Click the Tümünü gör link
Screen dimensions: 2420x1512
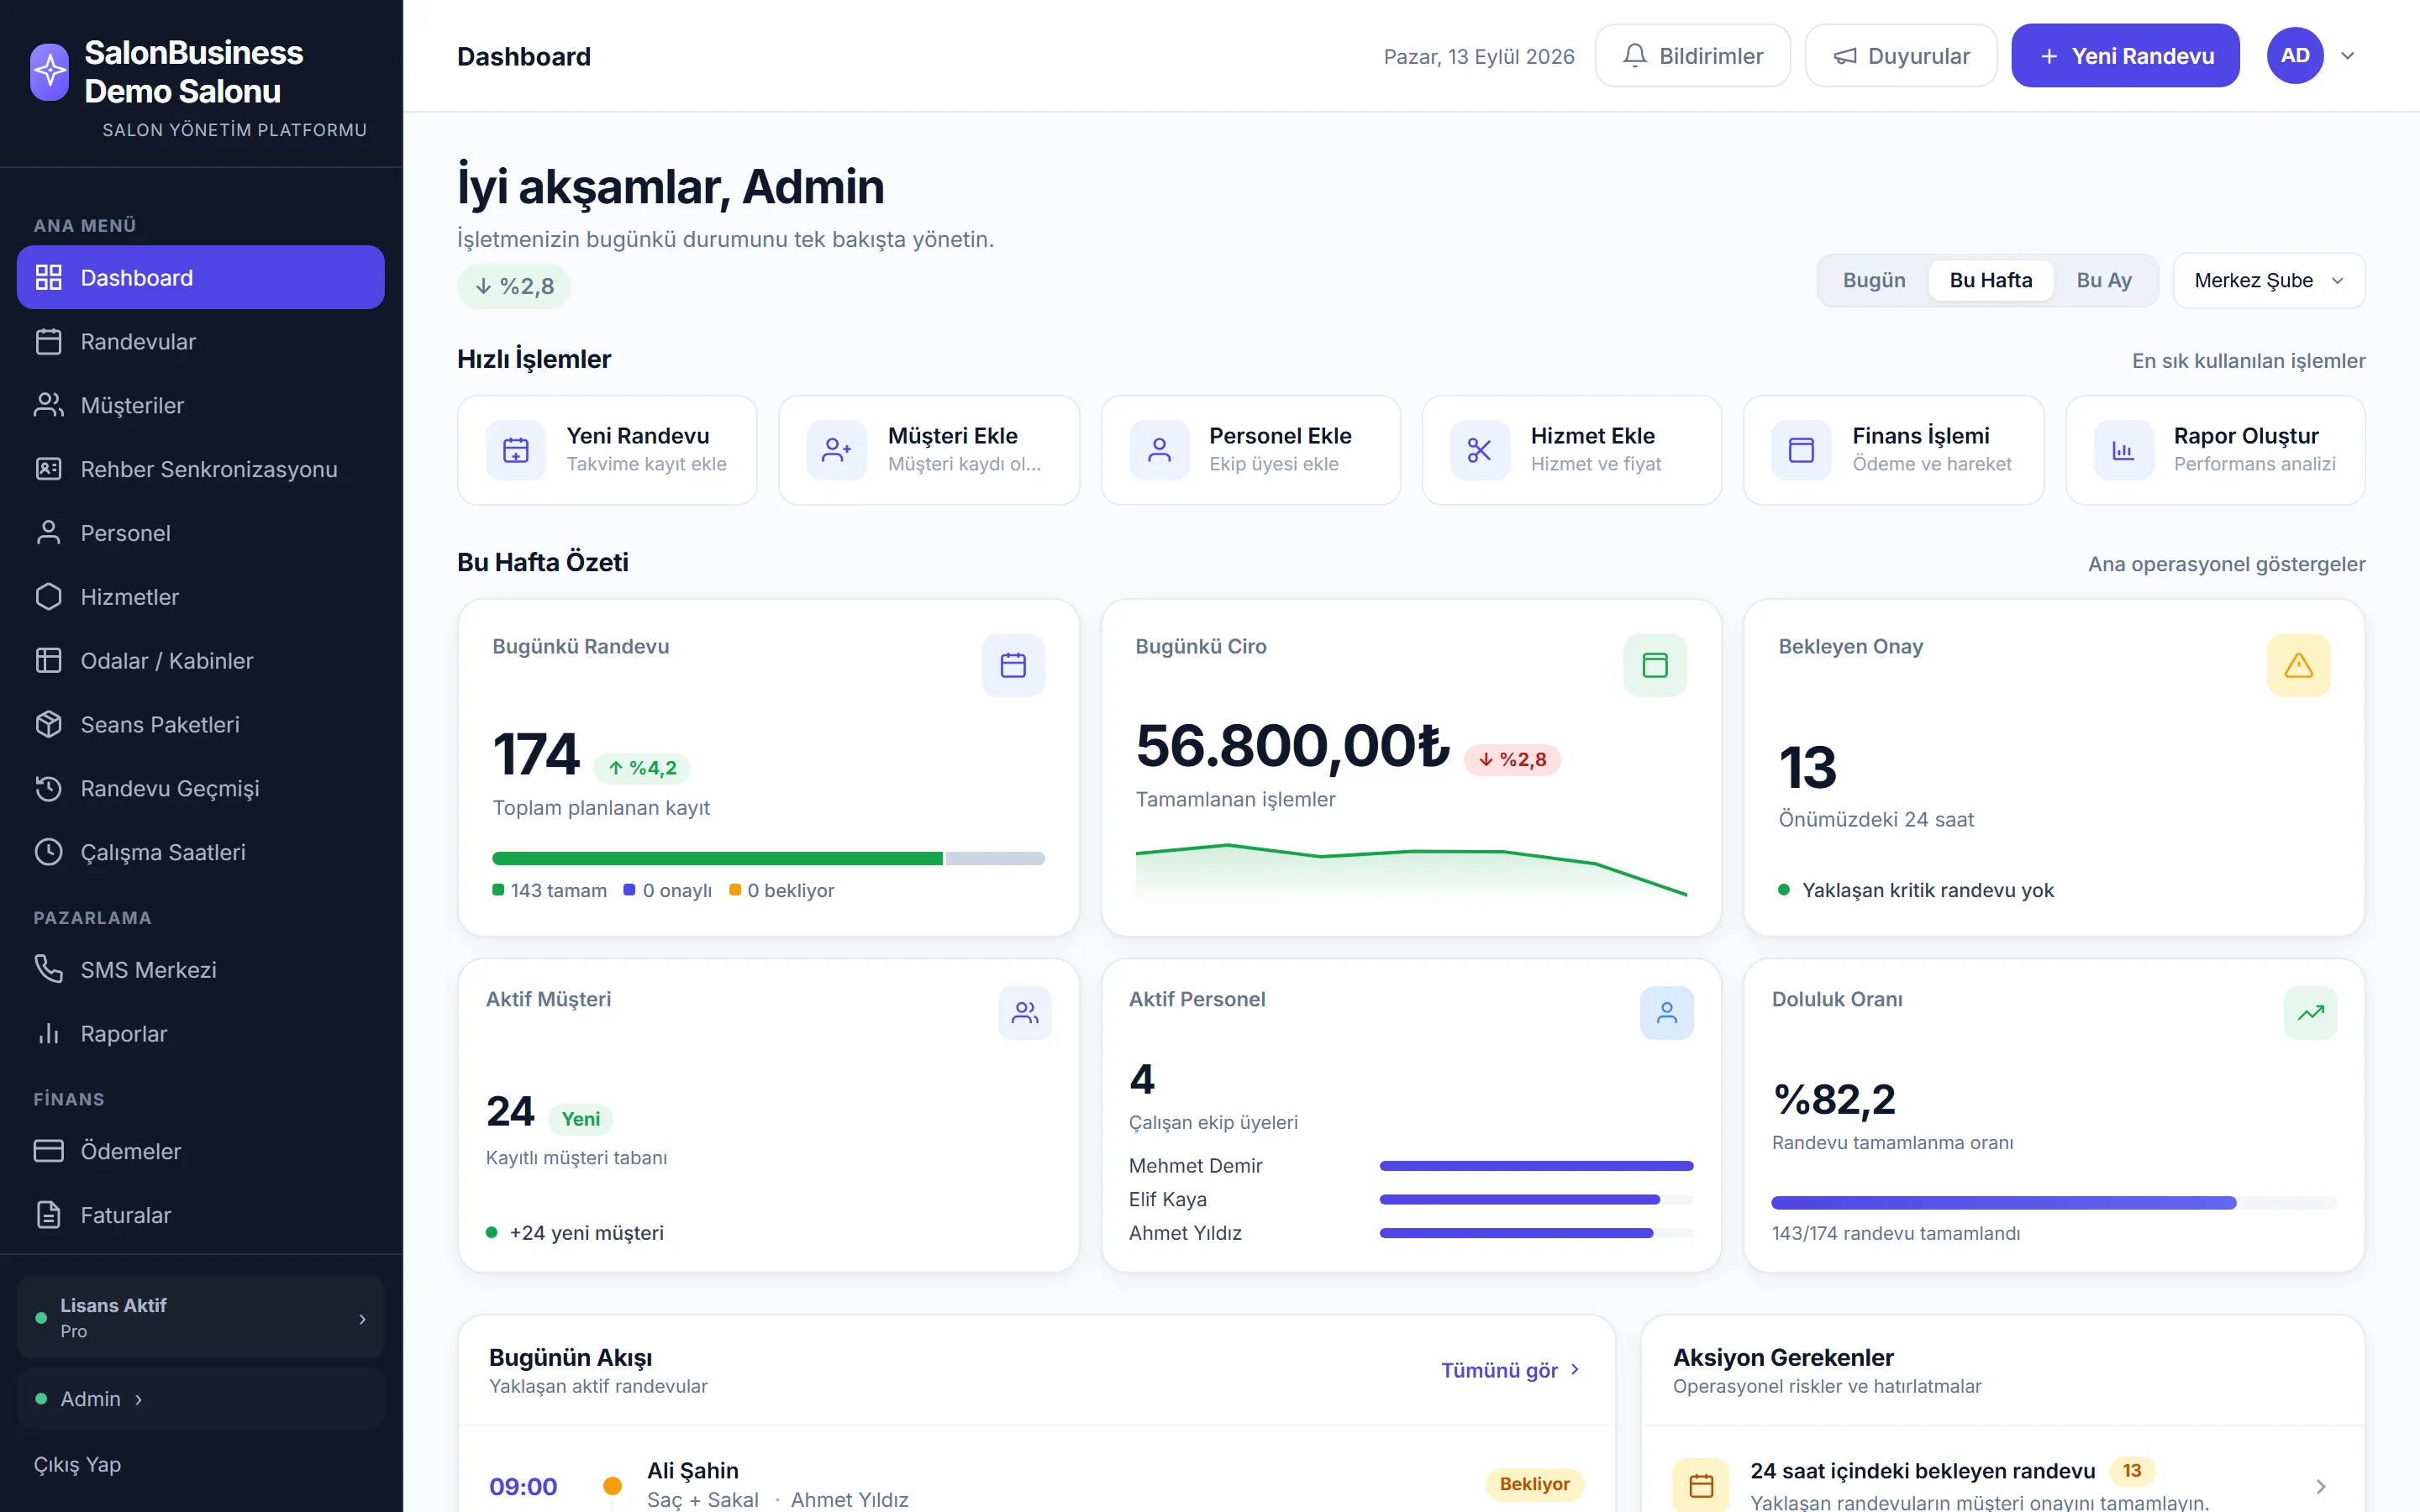pyautogui.click(x=1510, y=1370)
